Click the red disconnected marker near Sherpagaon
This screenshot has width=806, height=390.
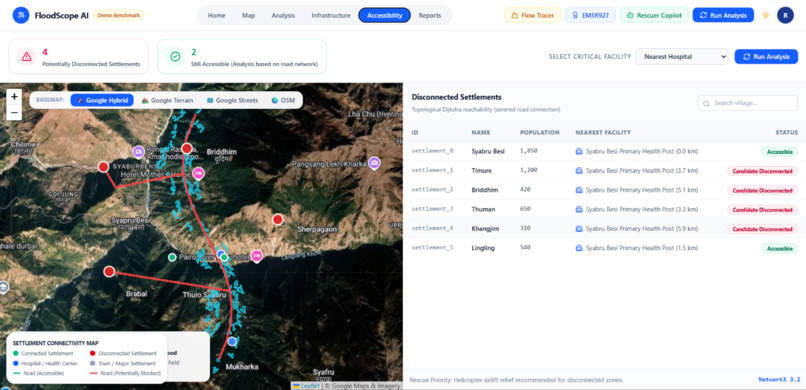click(x=278, y=219)
